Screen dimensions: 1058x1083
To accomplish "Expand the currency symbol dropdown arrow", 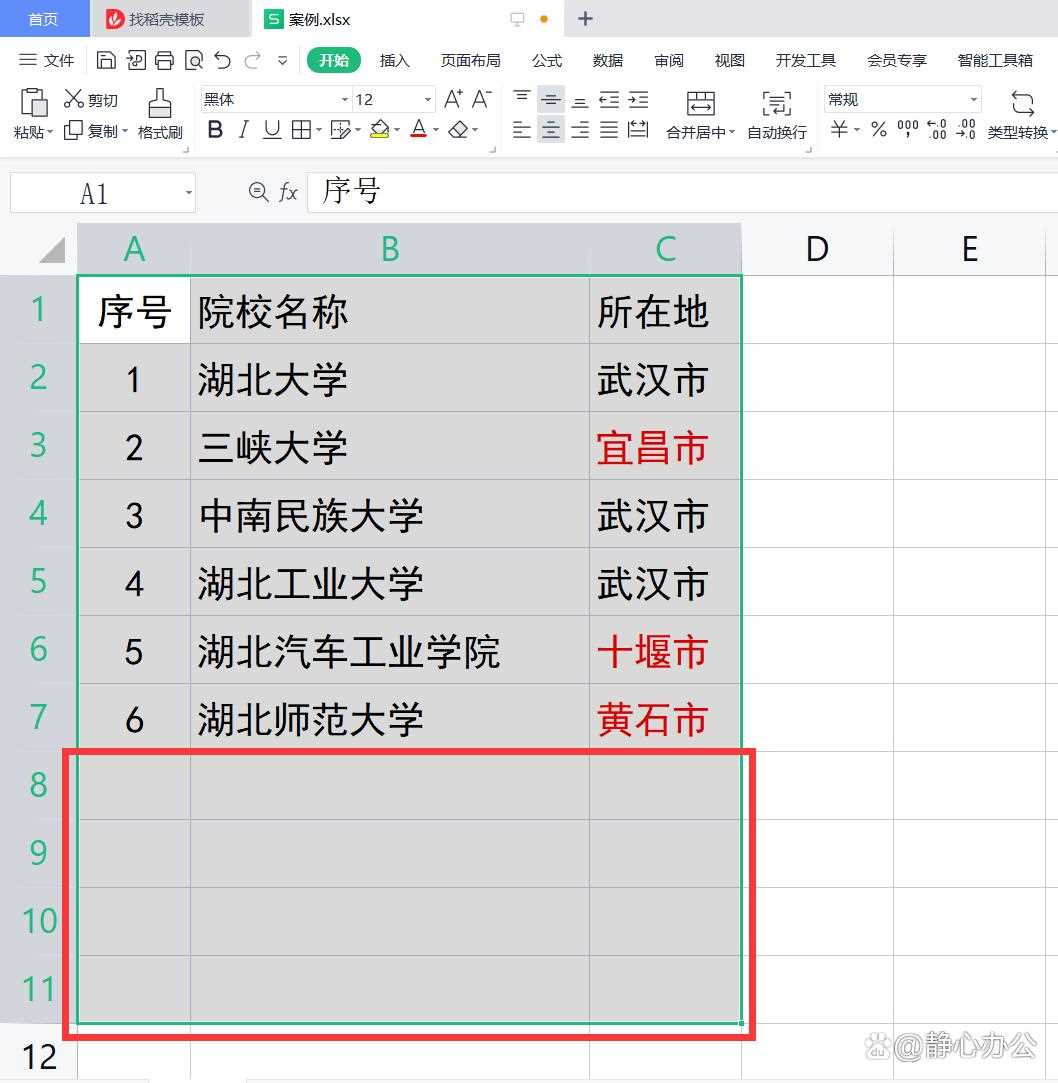I will coord(856,130).
